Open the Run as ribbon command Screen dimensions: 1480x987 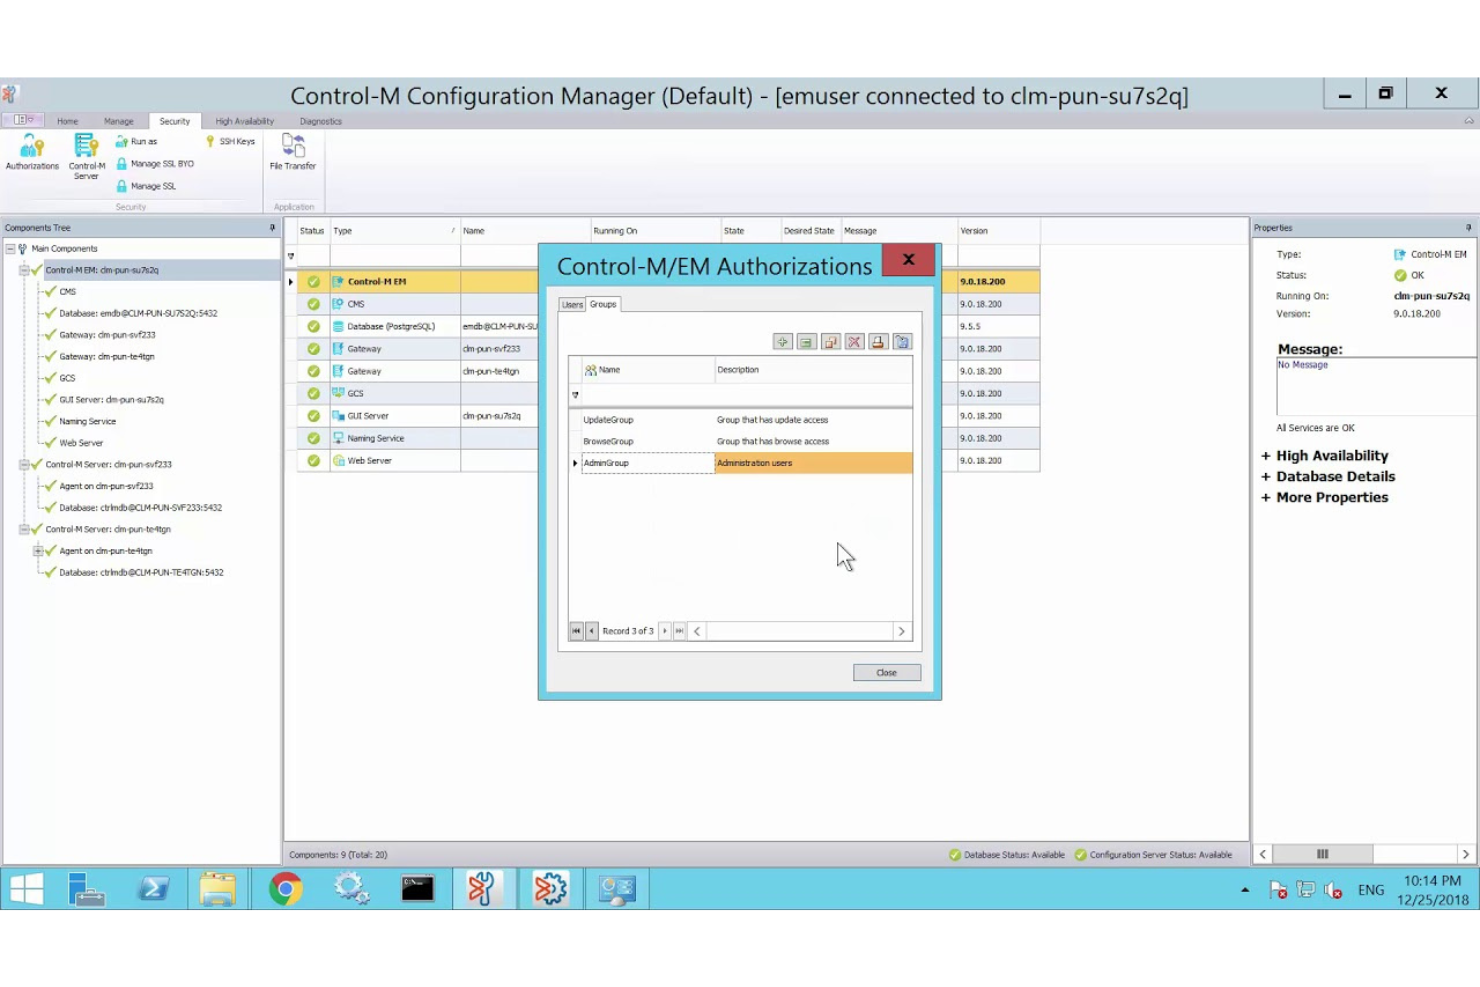137,141
